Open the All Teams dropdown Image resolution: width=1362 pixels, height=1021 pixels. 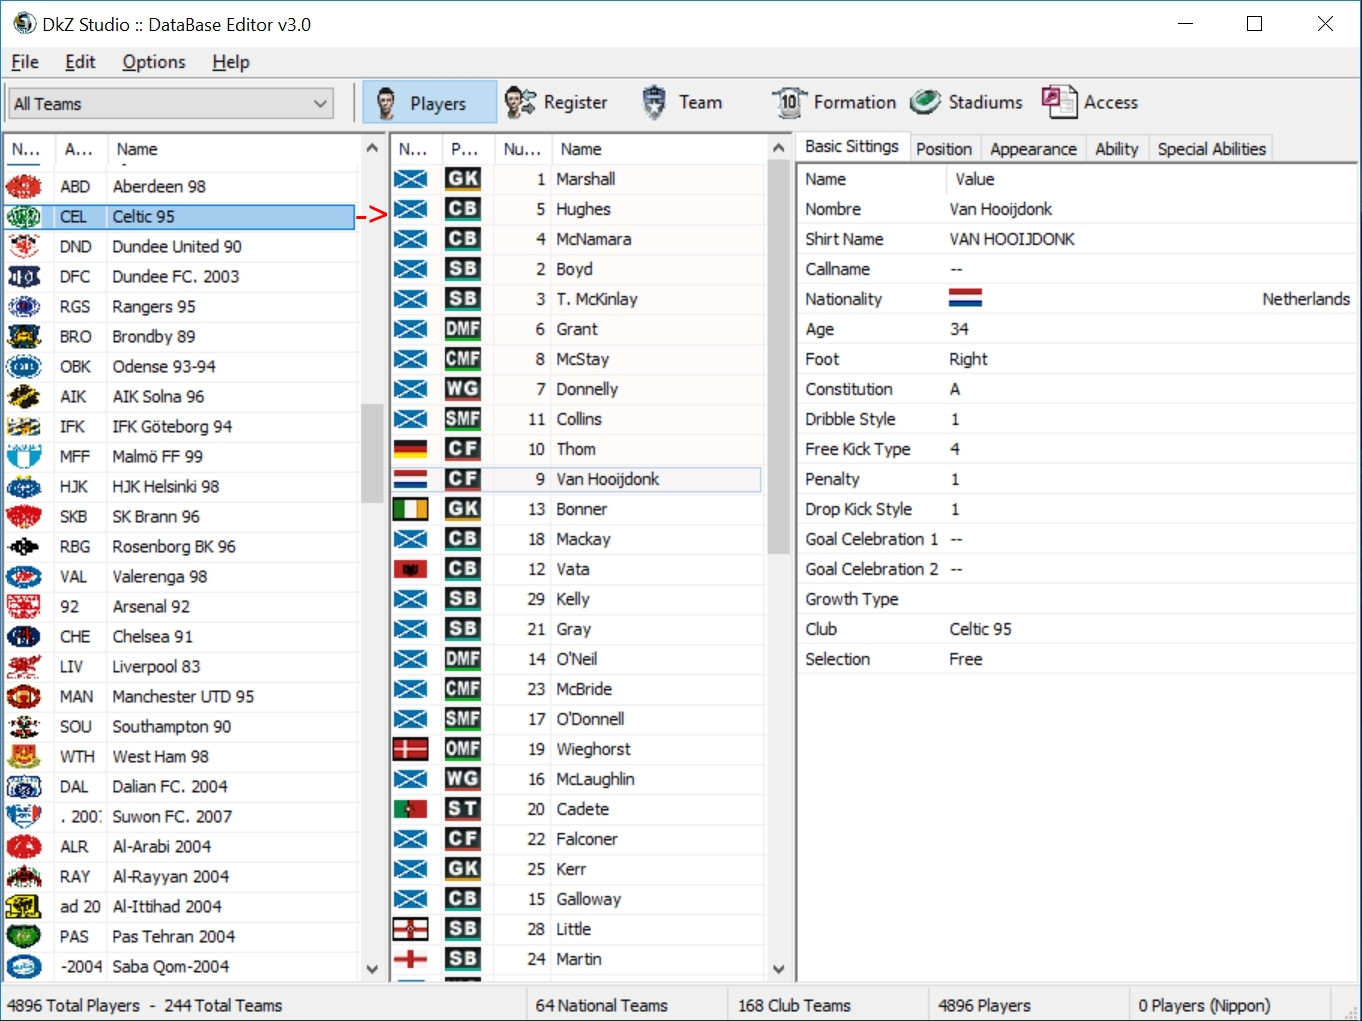171,103
